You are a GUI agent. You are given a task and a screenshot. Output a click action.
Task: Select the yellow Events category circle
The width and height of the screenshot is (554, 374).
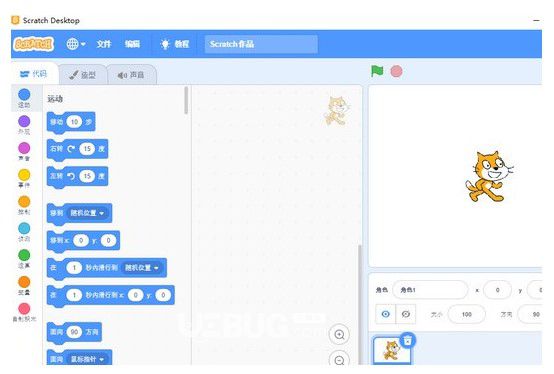click(24, 175)
